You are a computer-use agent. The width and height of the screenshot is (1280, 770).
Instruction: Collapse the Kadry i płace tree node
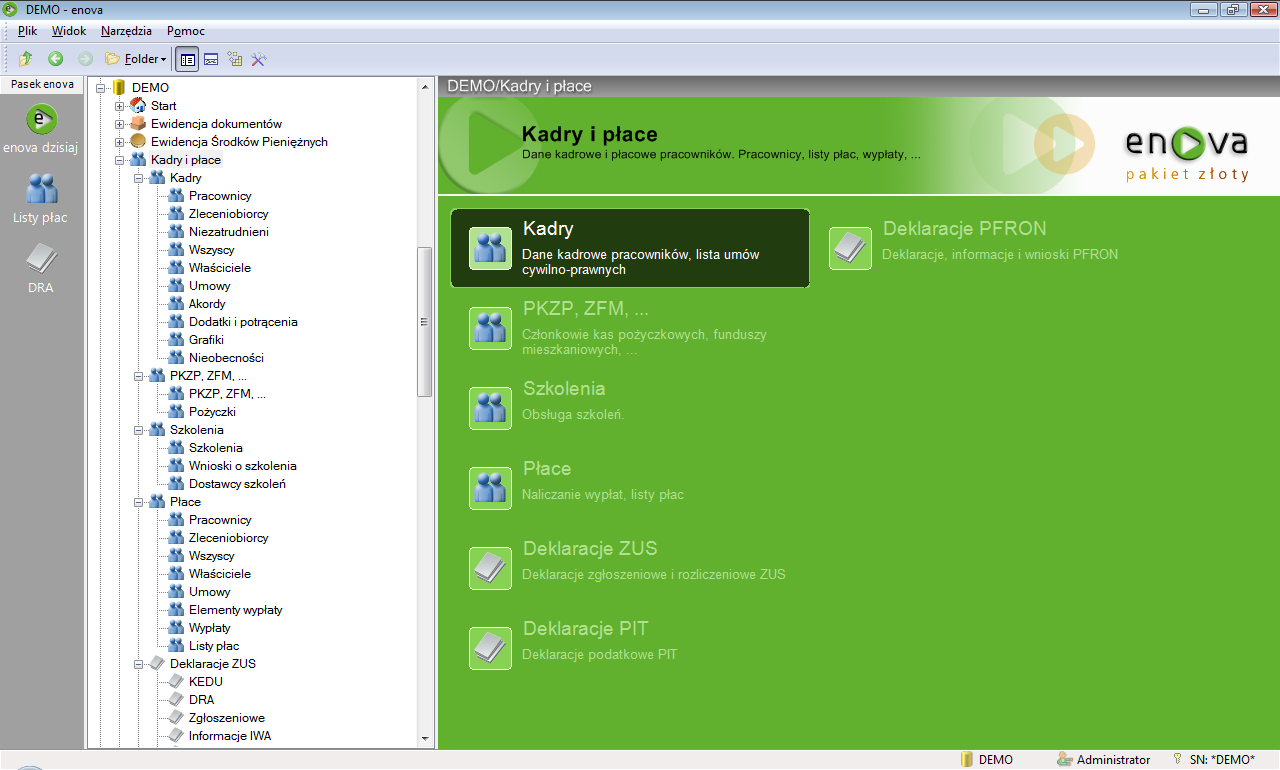[x=120, y=160]
